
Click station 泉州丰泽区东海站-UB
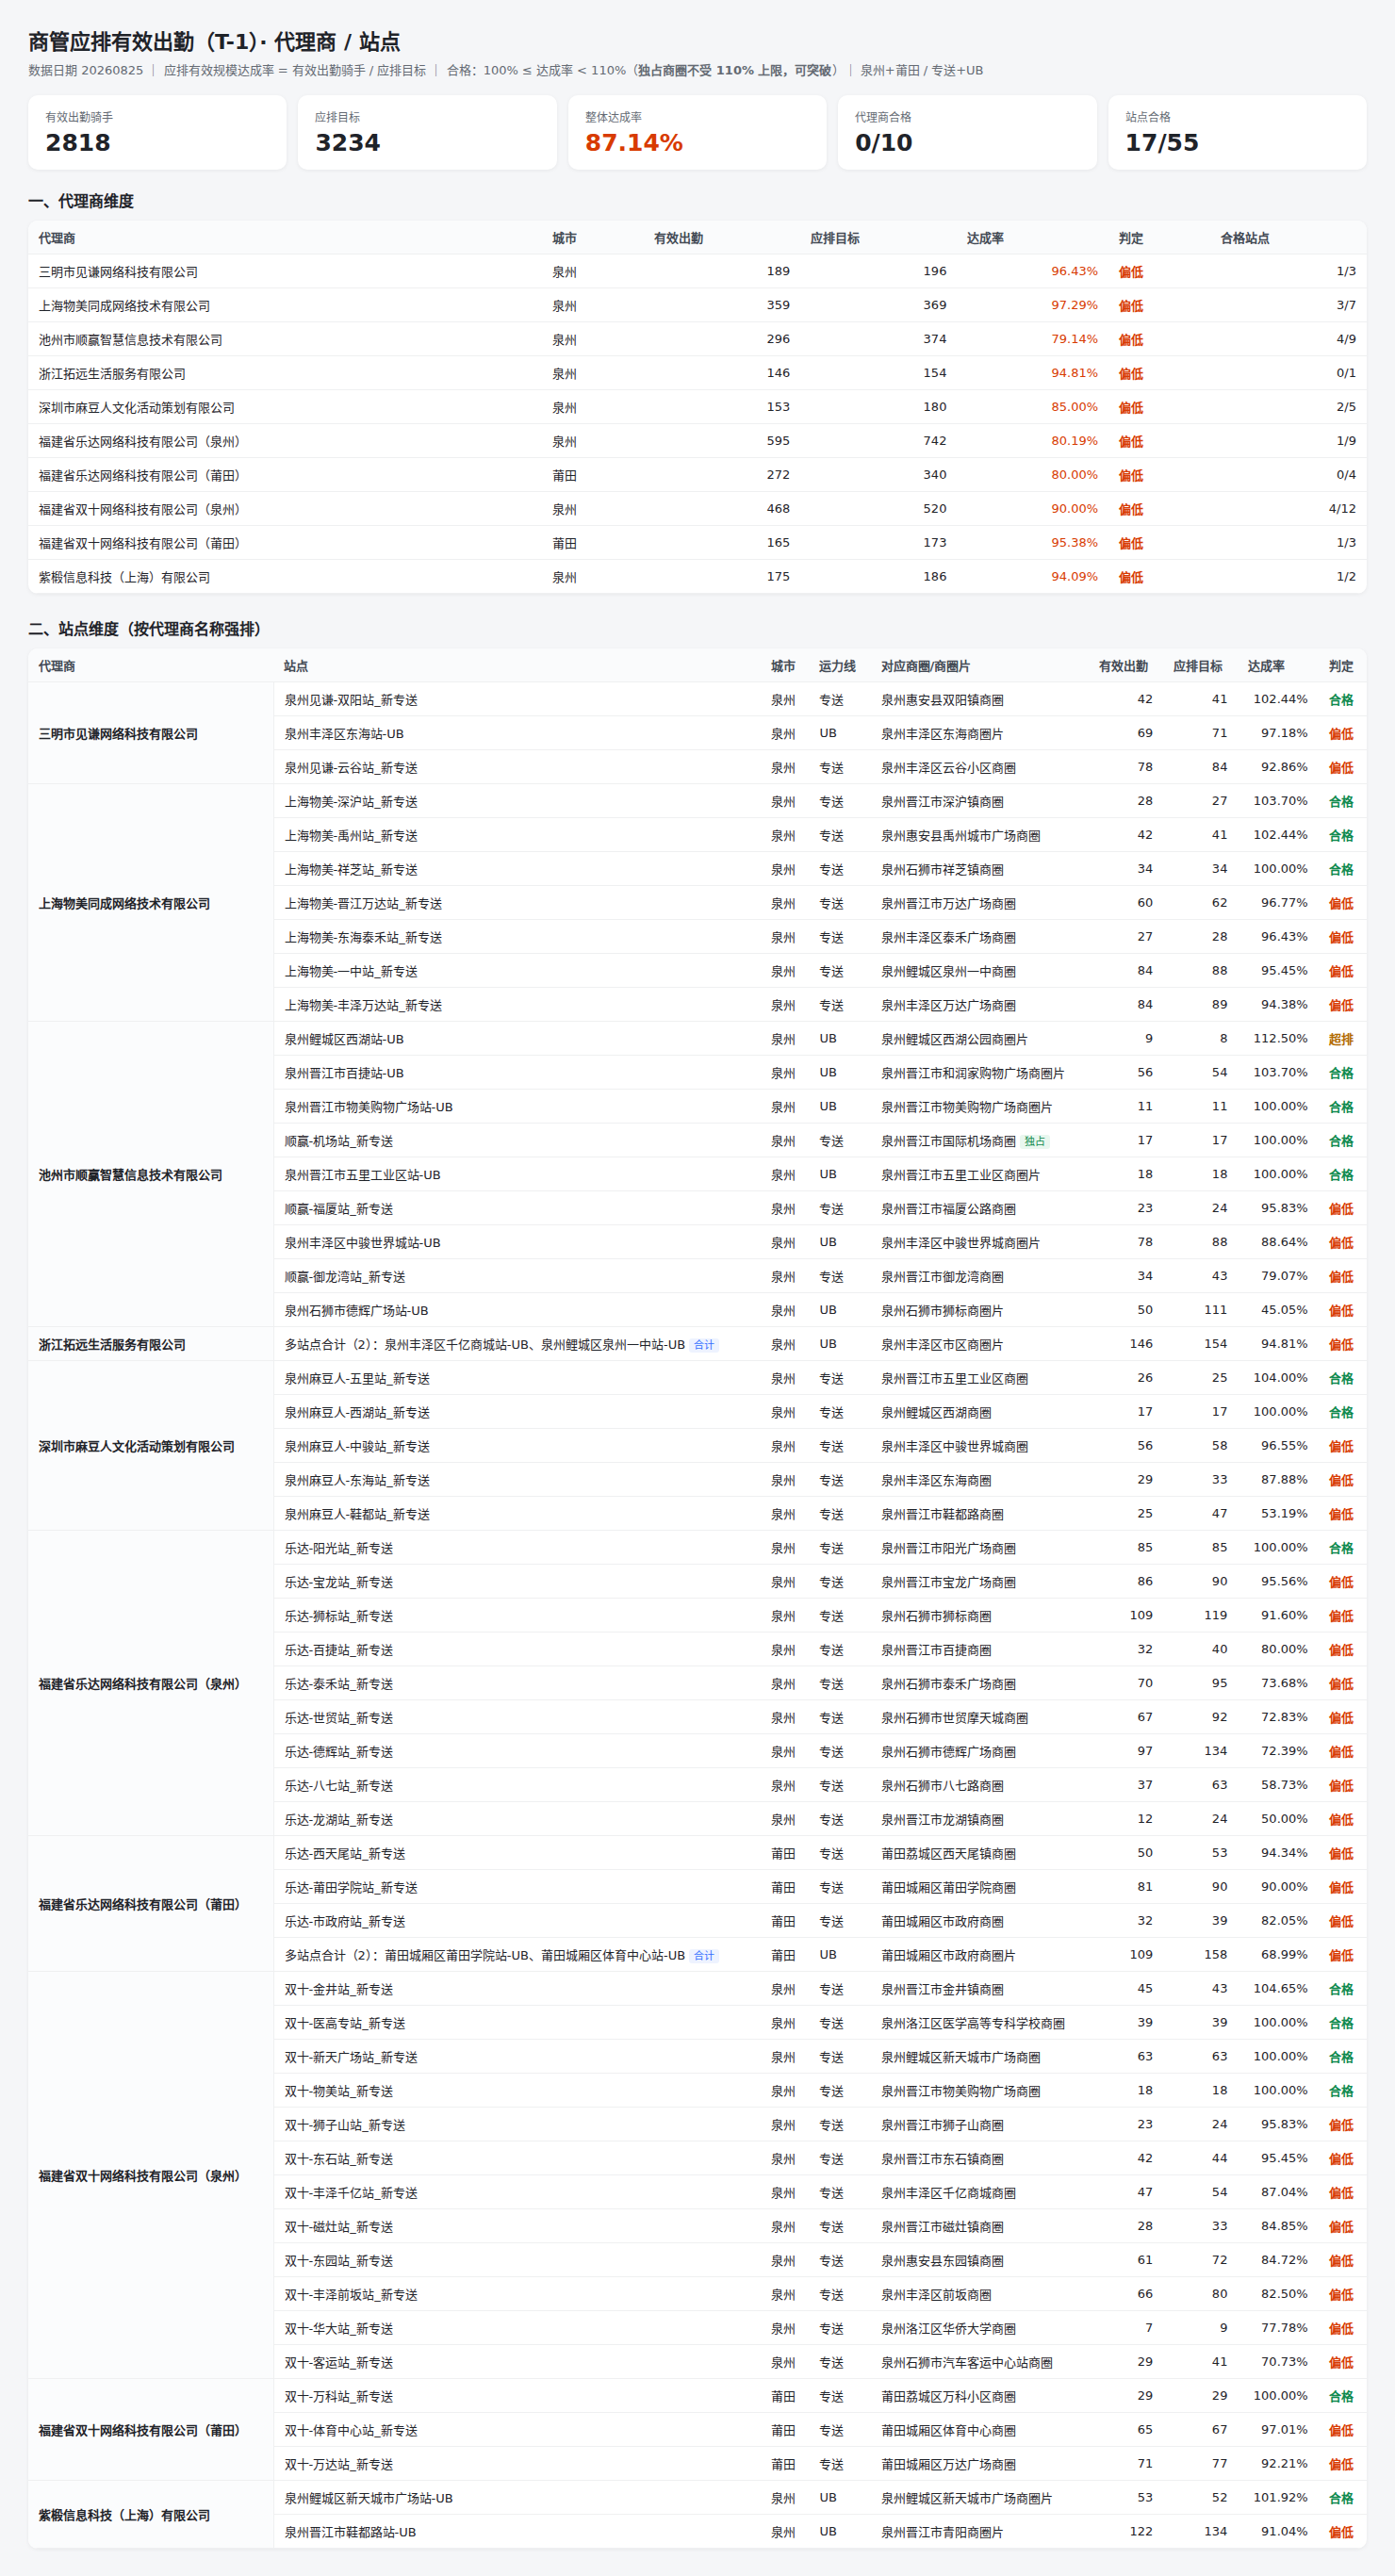tap(344, 734)
